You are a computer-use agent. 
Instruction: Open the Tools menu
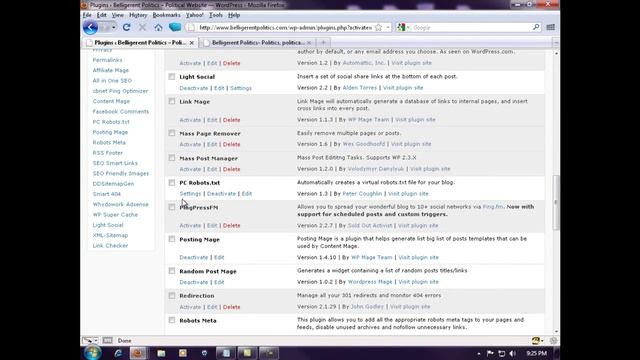216,15
